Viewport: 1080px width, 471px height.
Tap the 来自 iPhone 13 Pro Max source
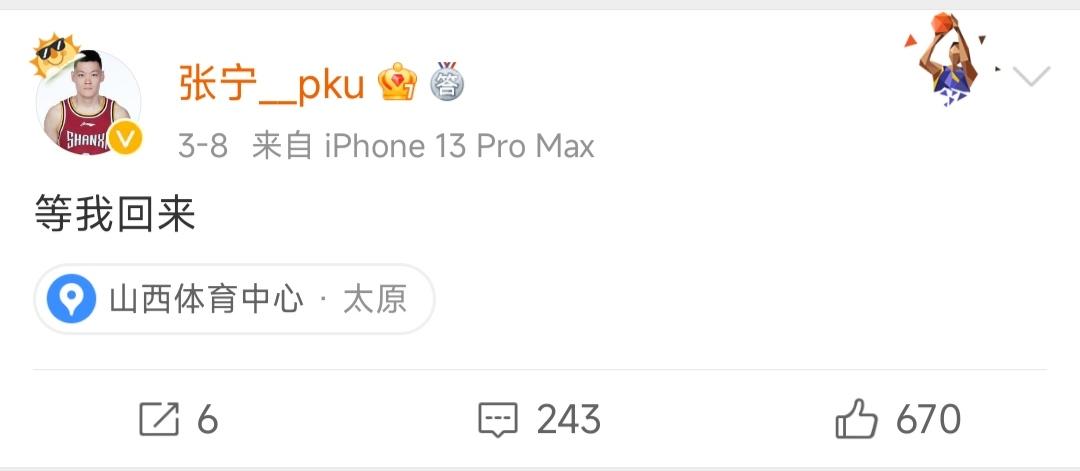tap(424, 146)
